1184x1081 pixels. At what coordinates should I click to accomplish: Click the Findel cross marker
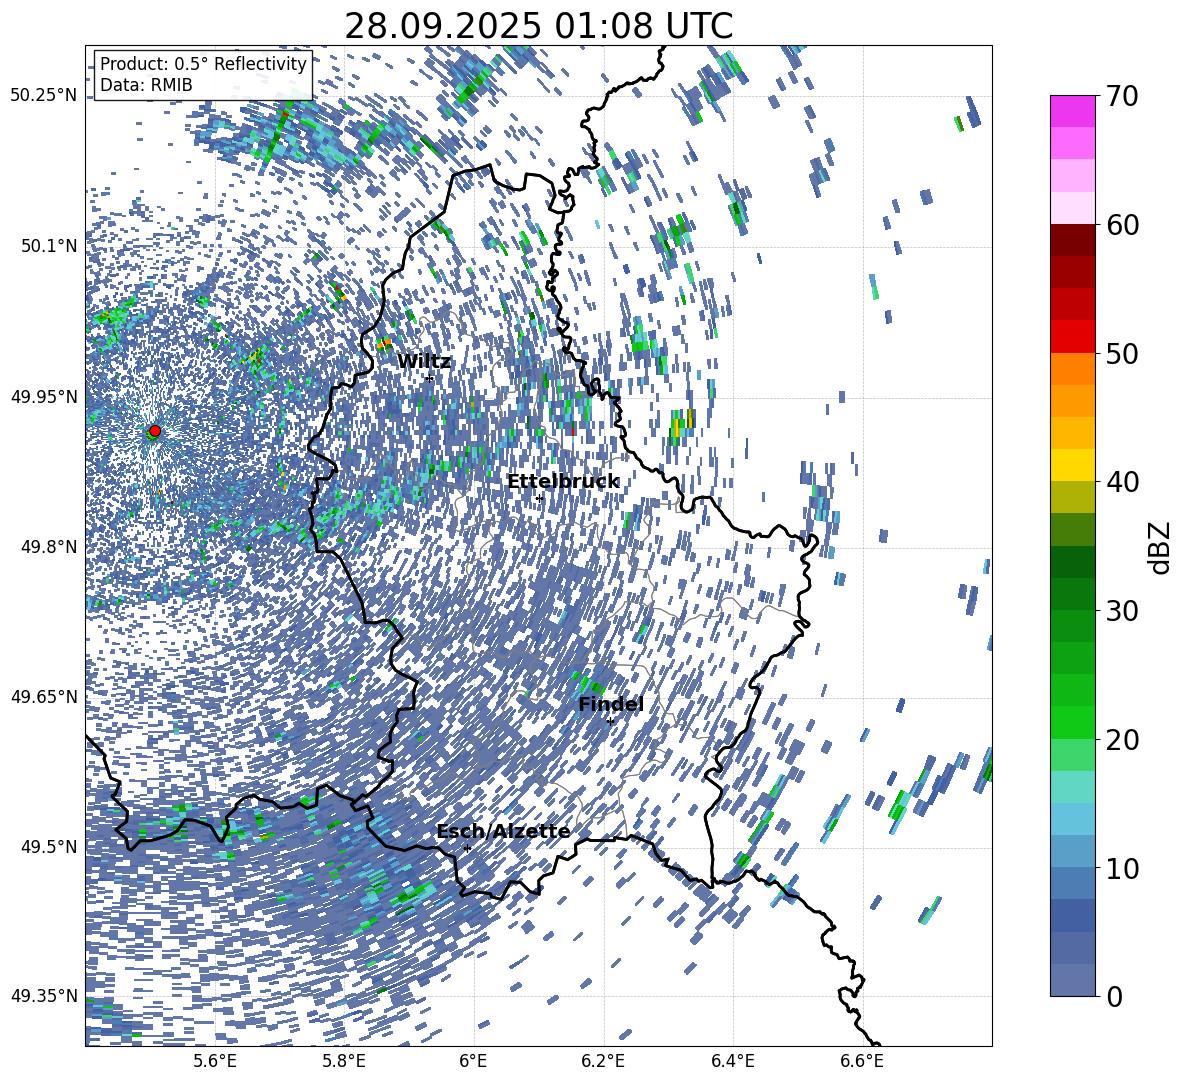(x=610, y=722)
